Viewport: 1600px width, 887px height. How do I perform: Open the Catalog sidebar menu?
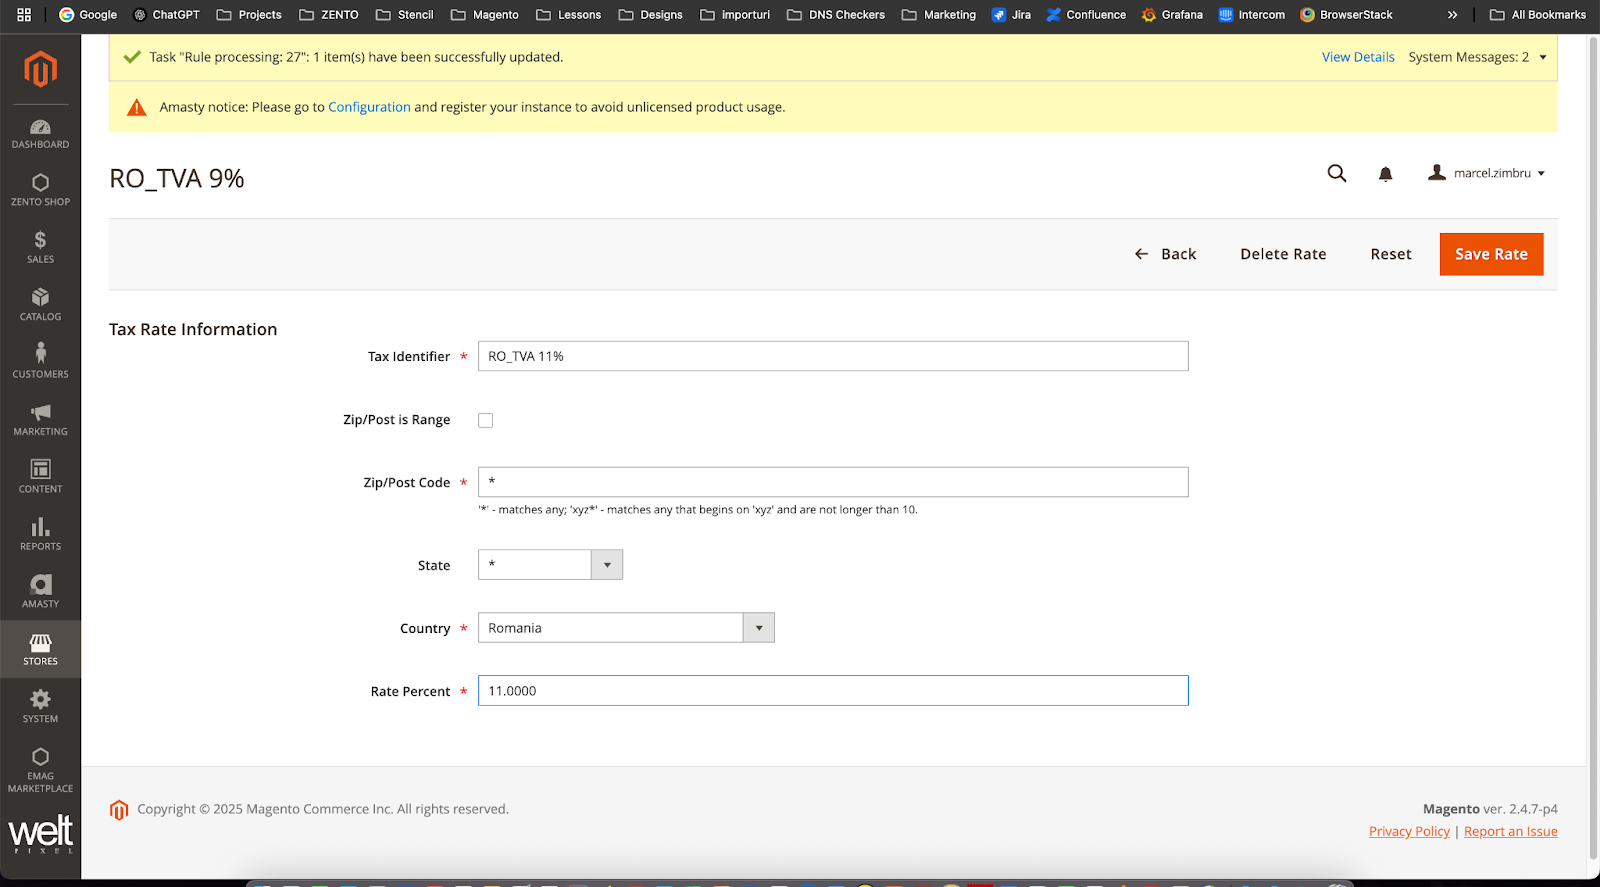[x=40, y=305]
